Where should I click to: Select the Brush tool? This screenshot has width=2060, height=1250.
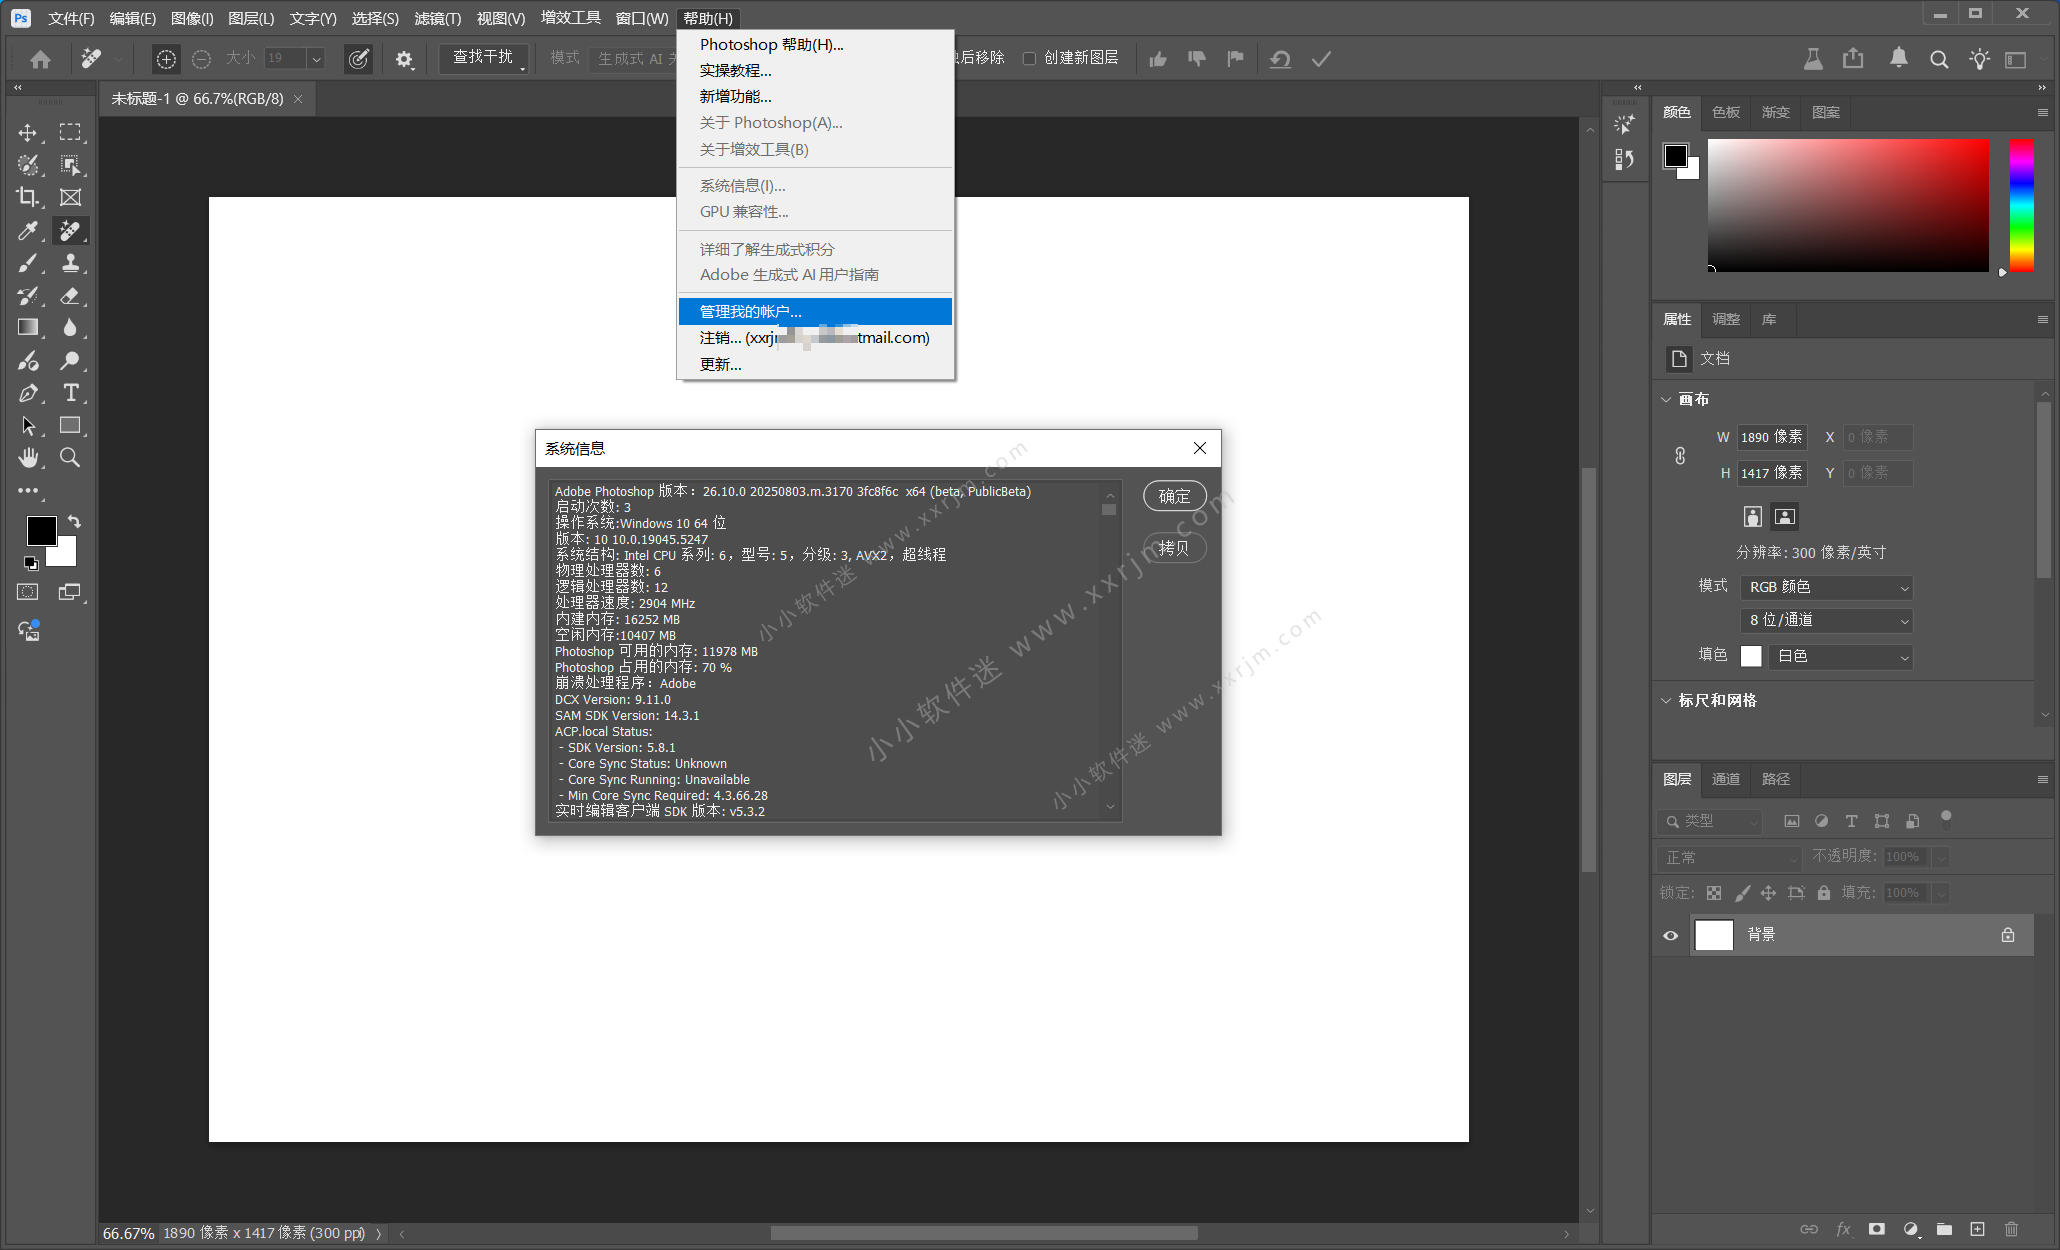click(x=28, y=264)
